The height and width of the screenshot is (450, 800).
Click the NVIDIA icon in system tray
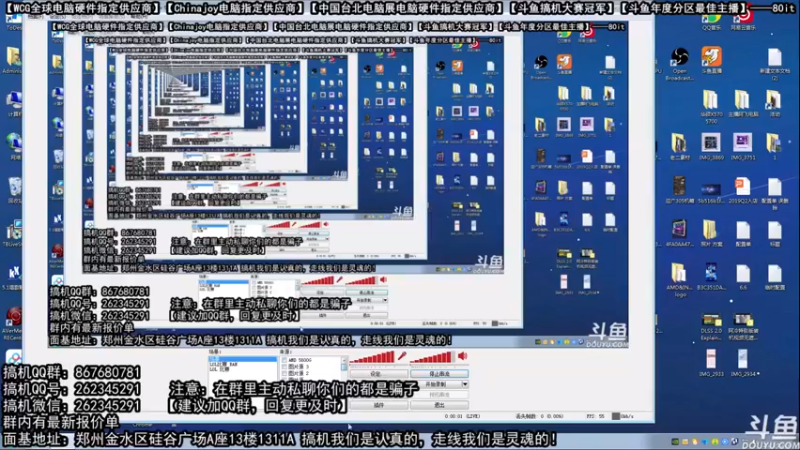click(x=675, y=442)
